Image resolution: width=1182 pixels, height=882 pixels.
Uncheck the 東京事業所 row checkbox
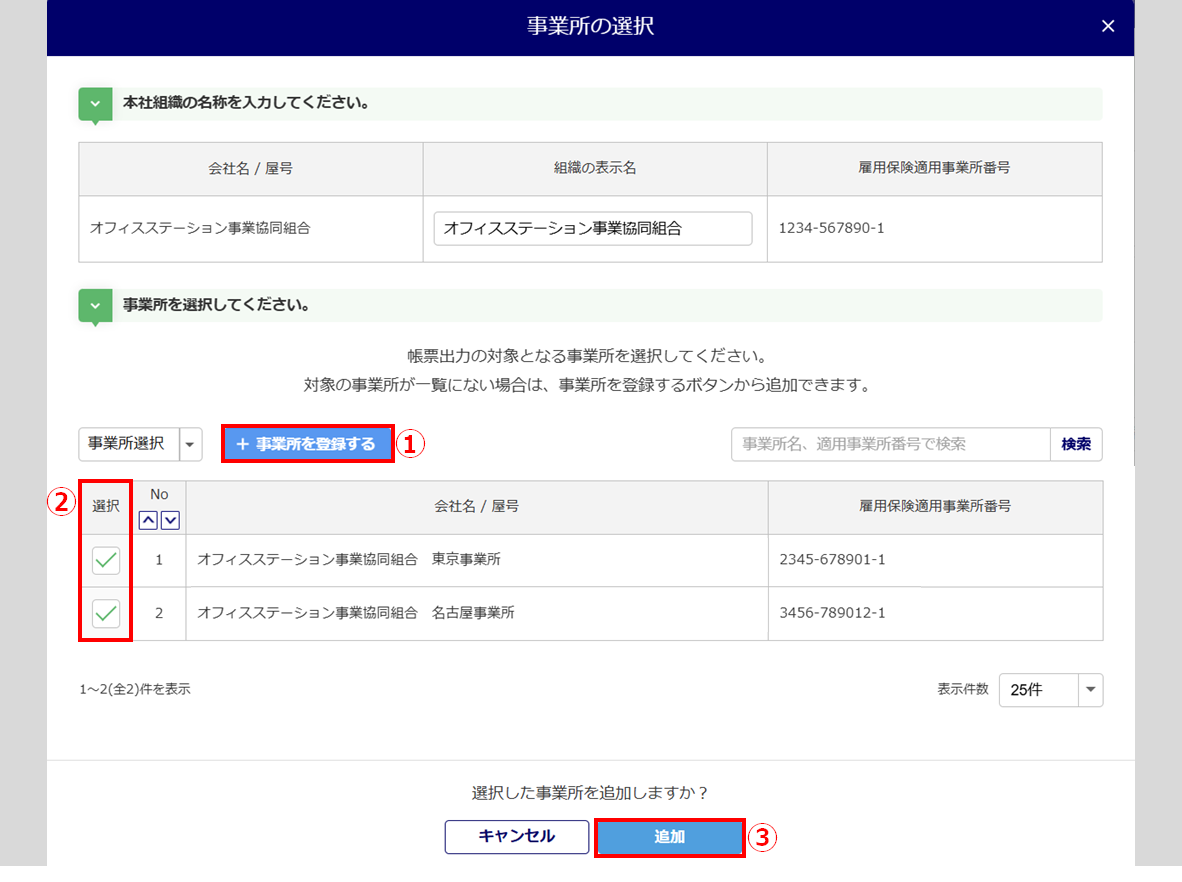pos(106,560)
